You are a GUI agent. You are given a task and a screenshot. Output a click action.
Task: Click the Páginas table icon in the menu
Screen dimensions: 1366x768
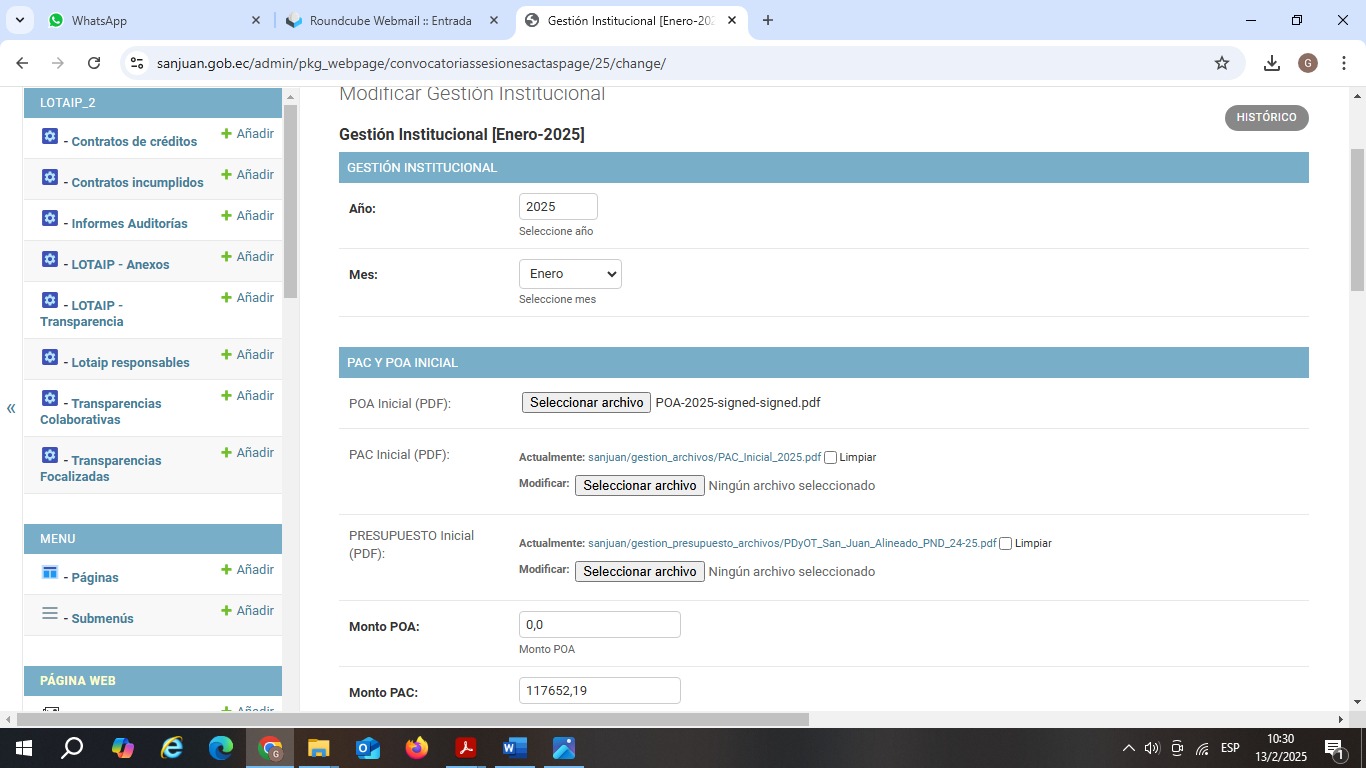click(50, 572)
